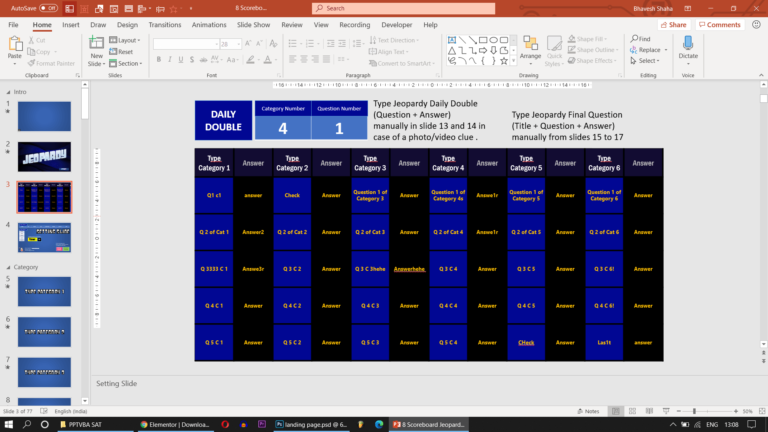
Task: Open the Animations tab
Action: pyautogui.click(x=209, y=24)
